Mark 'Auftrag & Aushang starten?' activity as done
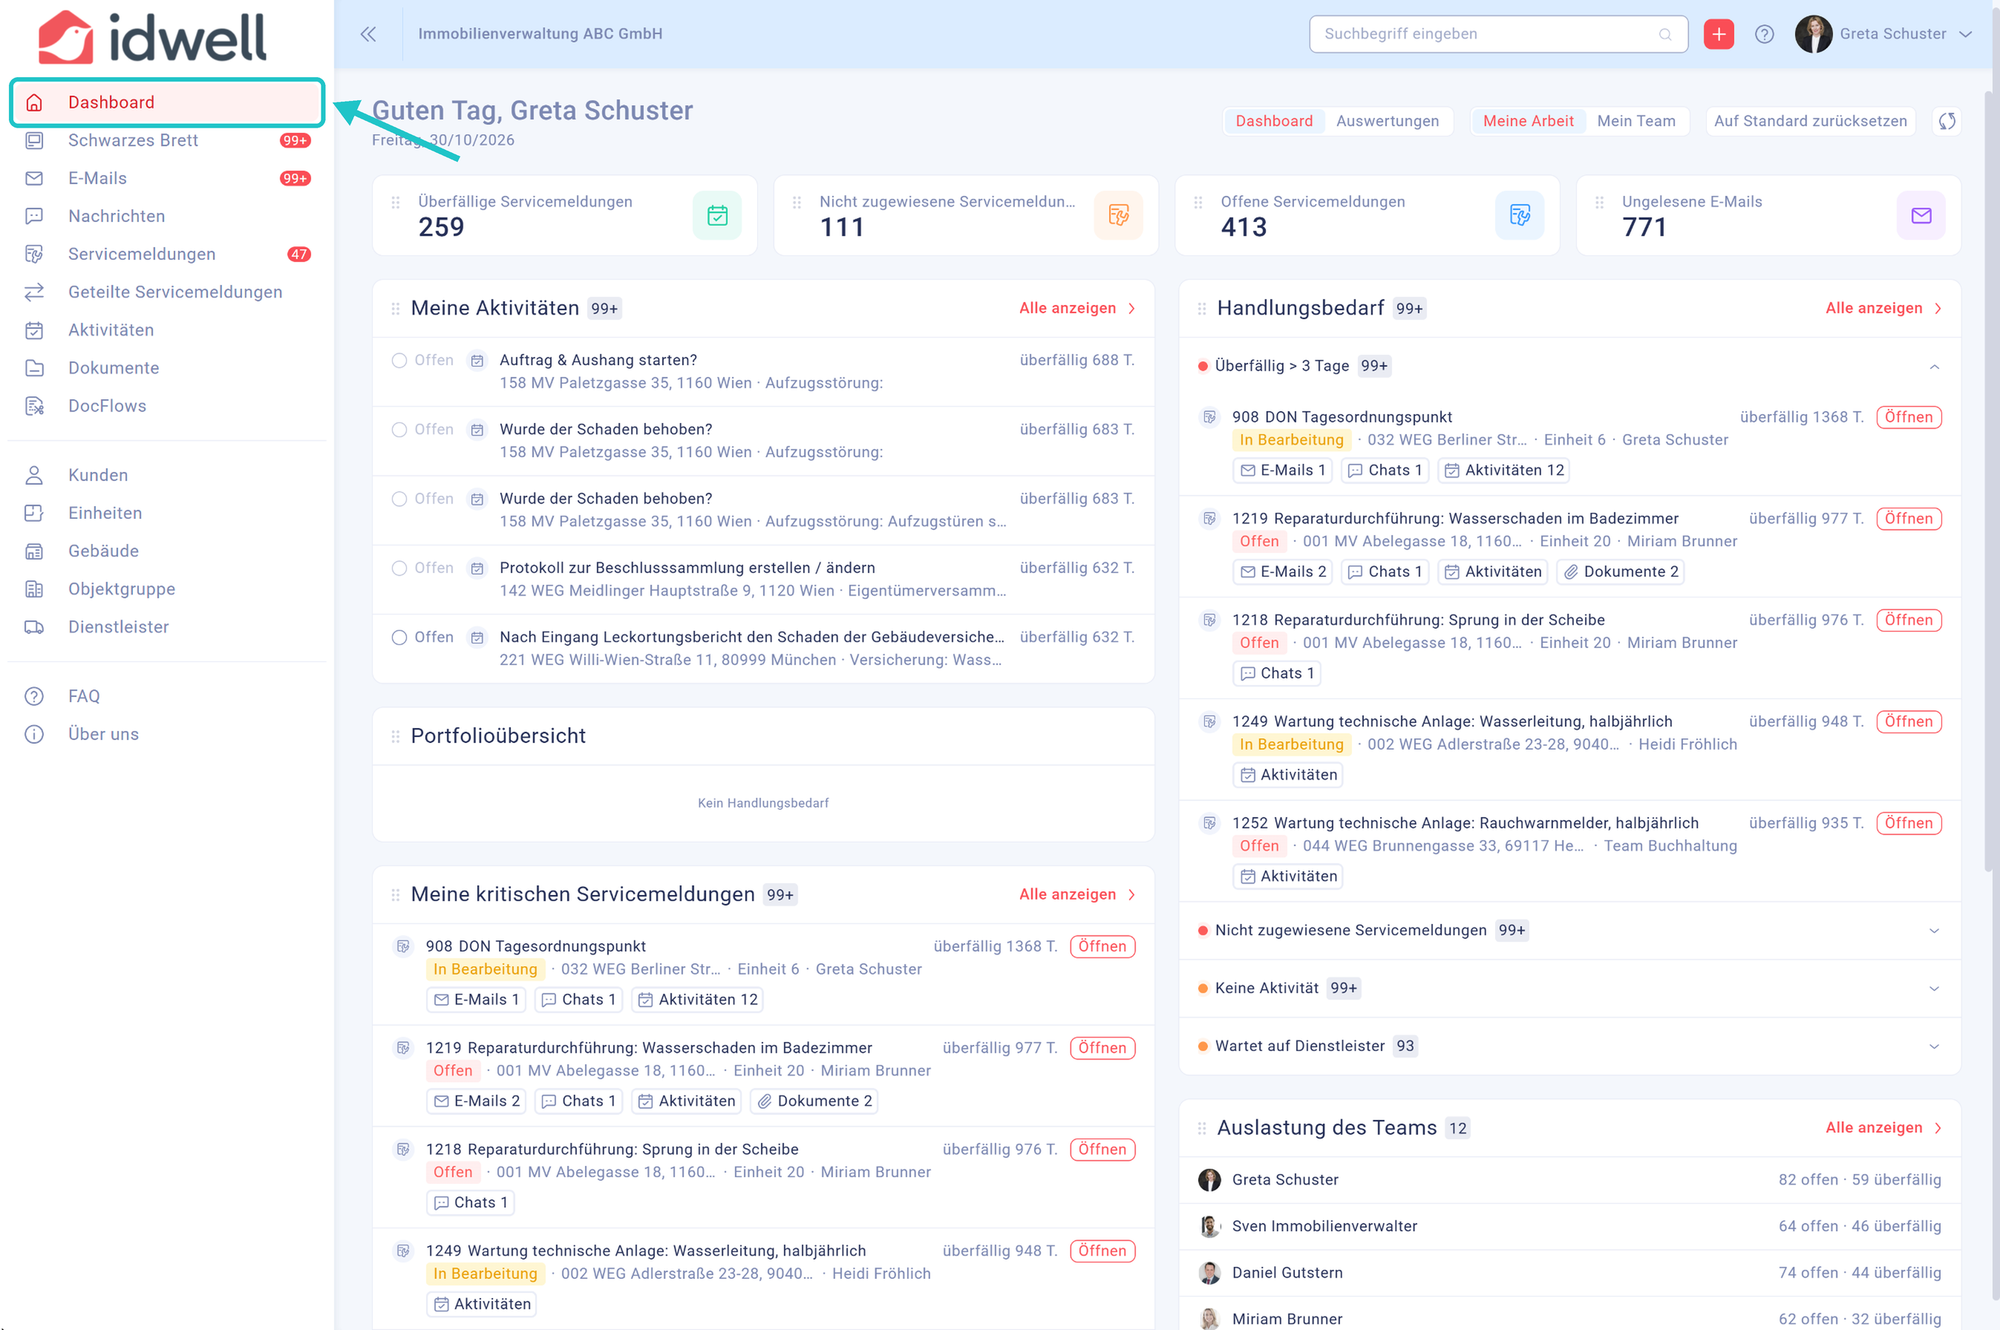This screenshot has width=2000, height=1330. pos(399,360)
